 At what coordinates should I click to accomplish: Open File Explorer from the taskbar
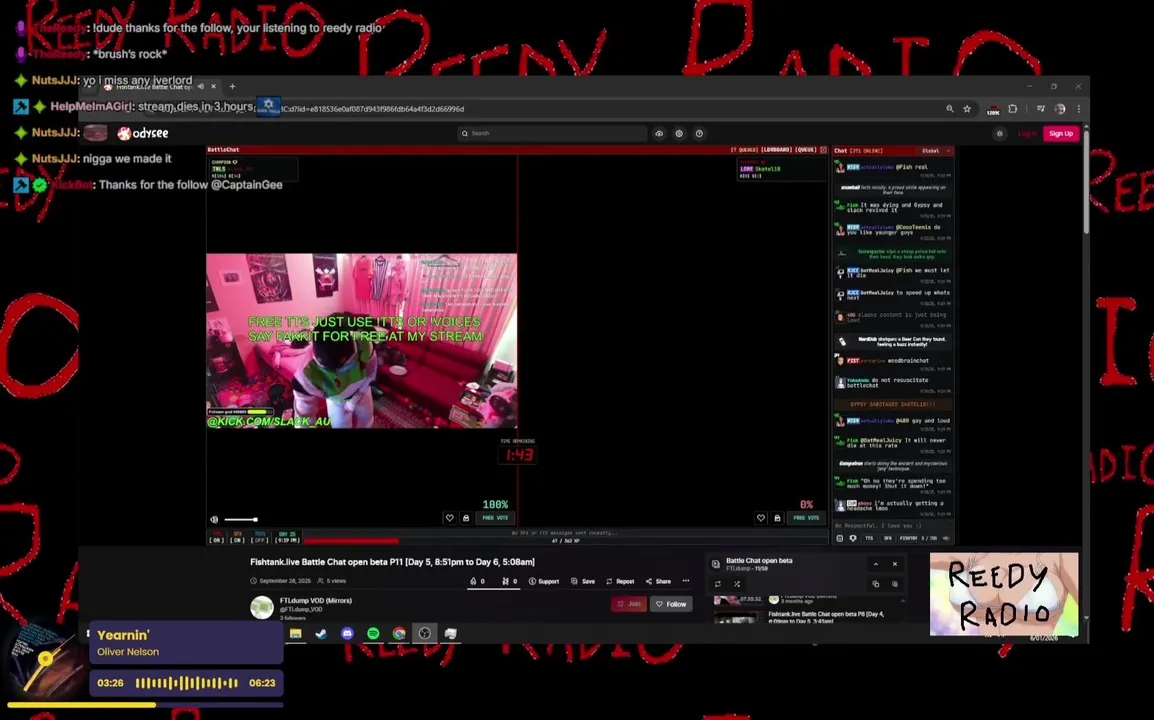[295, 634]
